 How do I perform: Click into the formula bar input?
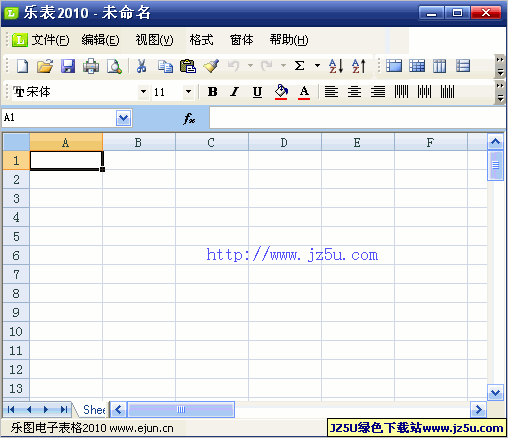(x=357, y=118)
